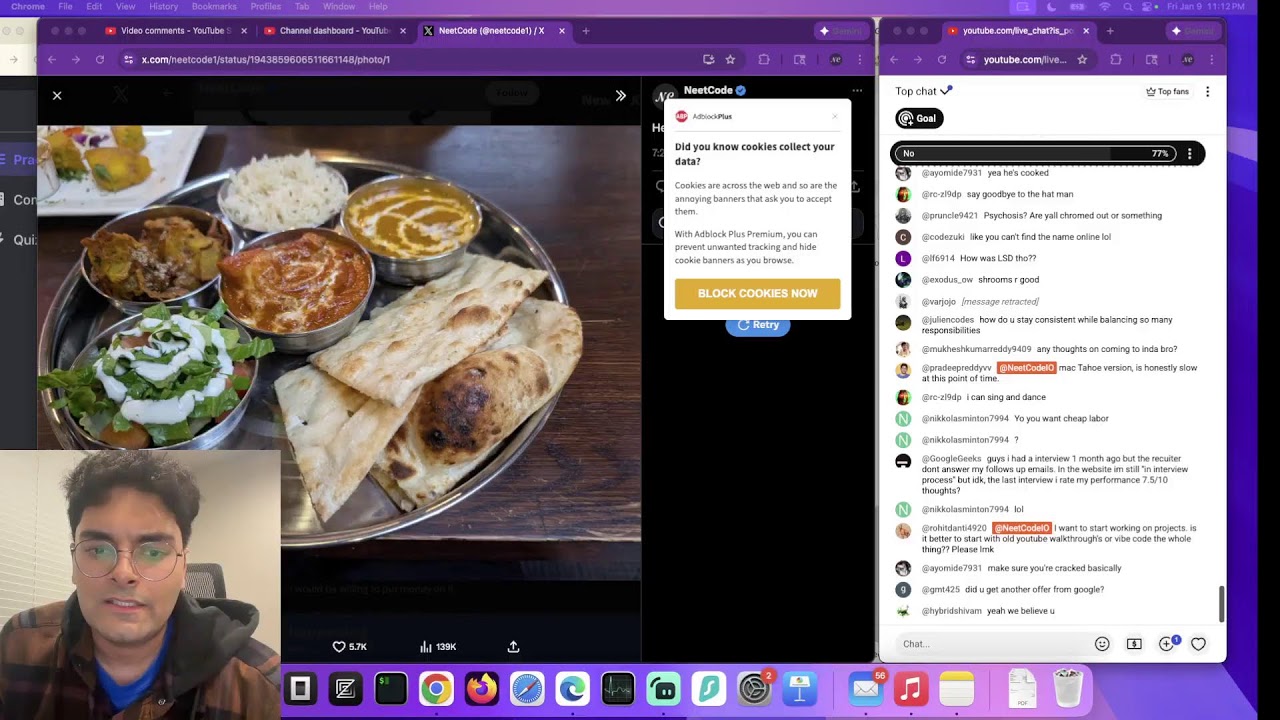Open the emoji picker in chat
Image resolution: width=1280 pixels, height=720 pixels.
pyautogui.click(x=1102, y=644)
